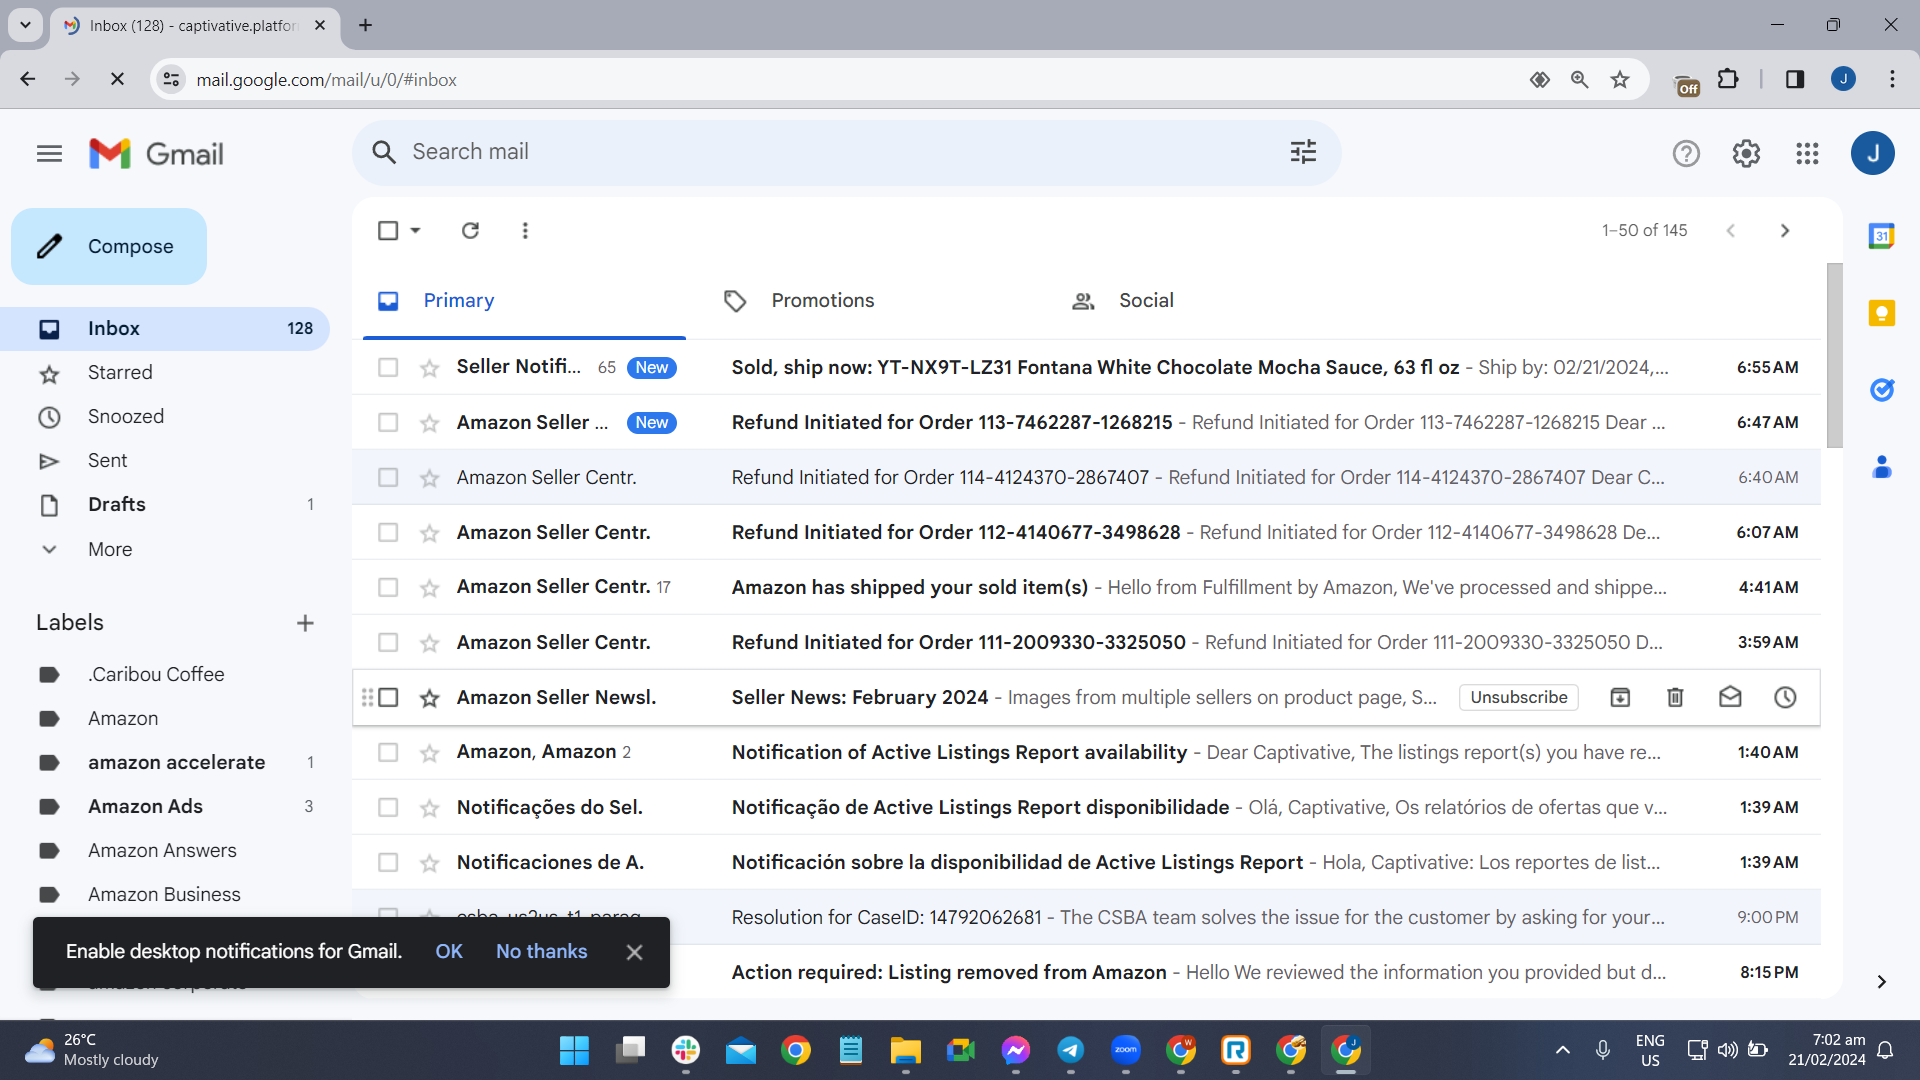
Task: Click the browser address bar
Action: pos(850,80)
